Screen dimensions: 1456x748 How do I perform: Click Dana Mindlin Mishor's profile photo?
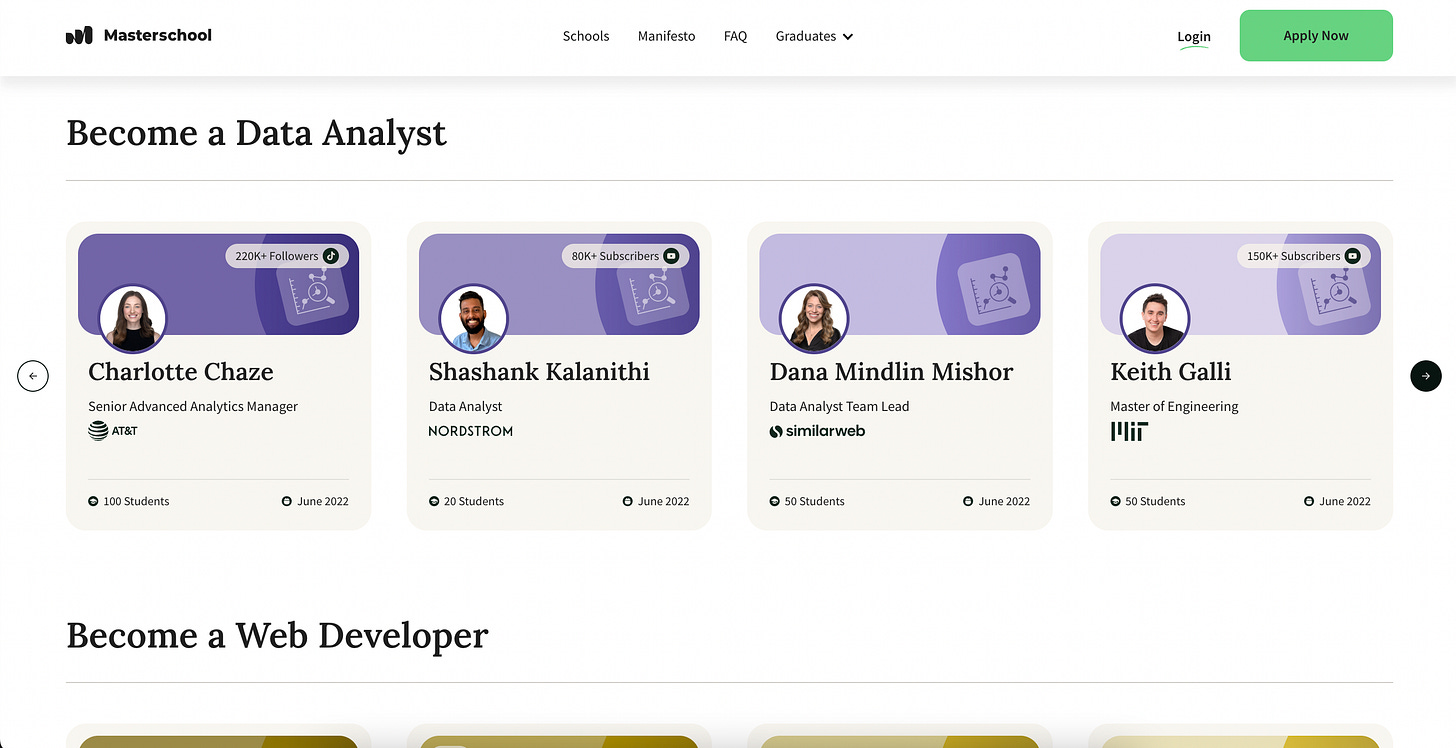(x=814, y=319)
